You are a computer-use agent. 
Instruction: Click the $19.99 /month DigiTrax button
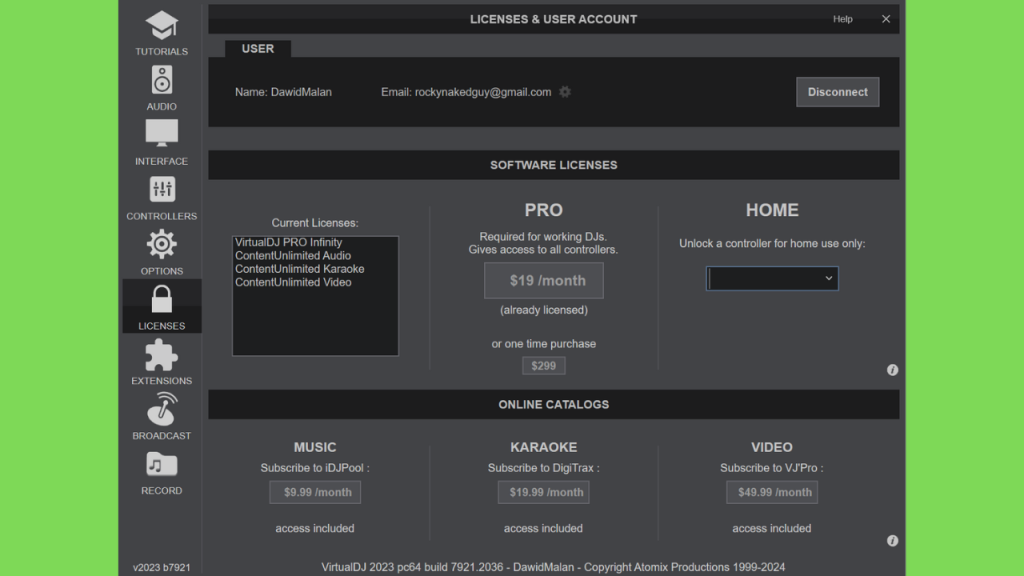point(543,492)
